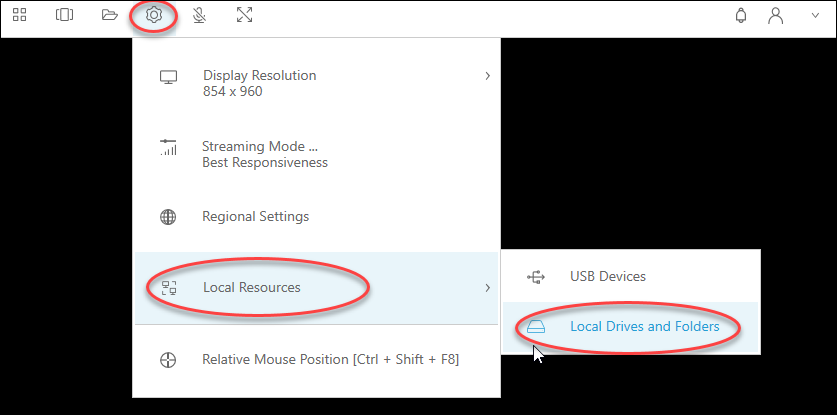Toggle Relative Mouse Position option
This screenshot has height=415, width=837.
[x=330, y=359]
